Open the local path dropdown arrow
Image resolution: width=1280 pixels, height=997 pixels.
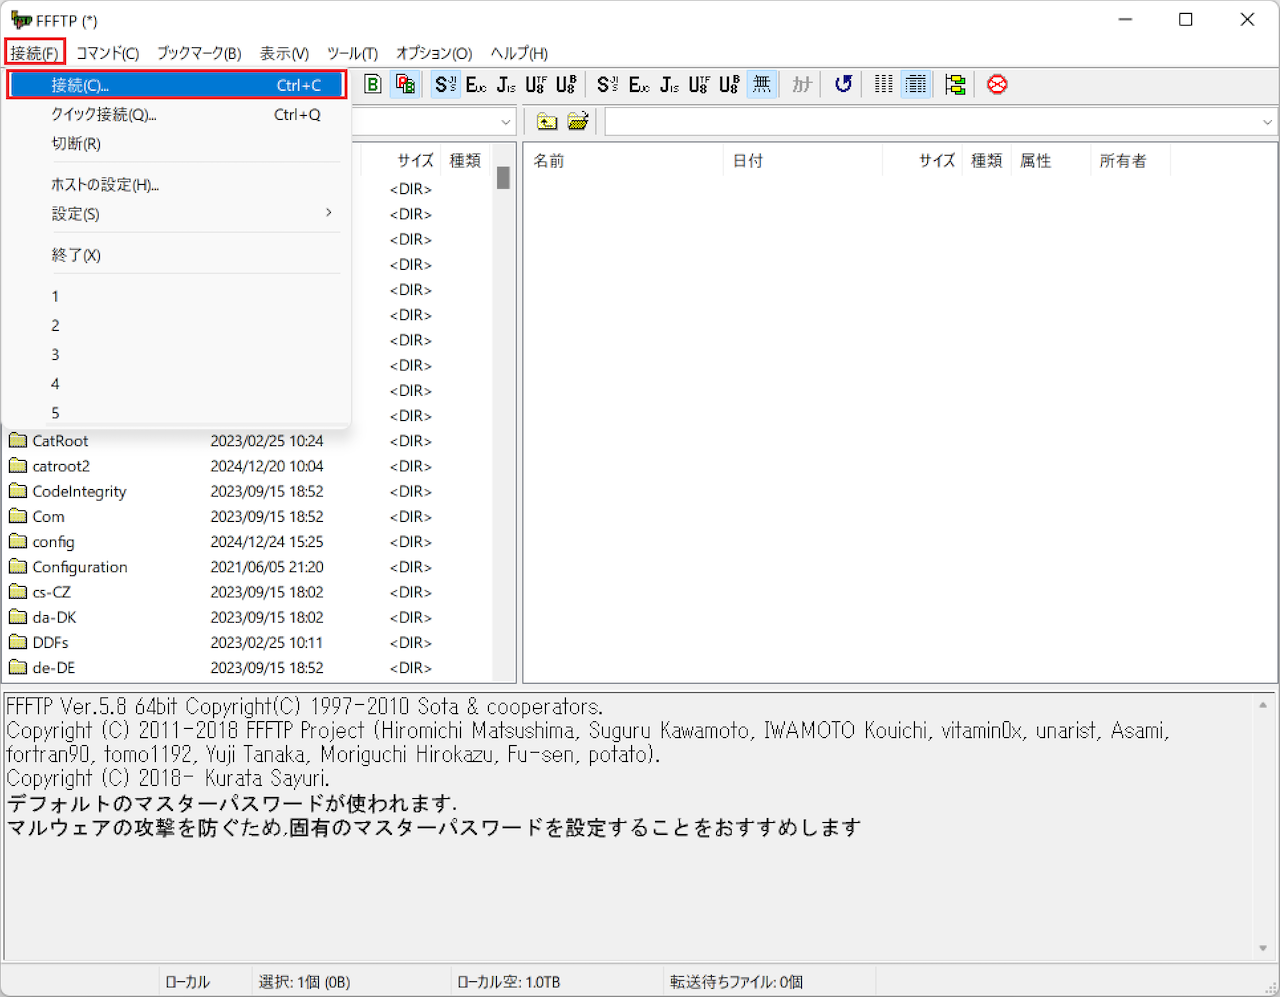pos(506,122)
